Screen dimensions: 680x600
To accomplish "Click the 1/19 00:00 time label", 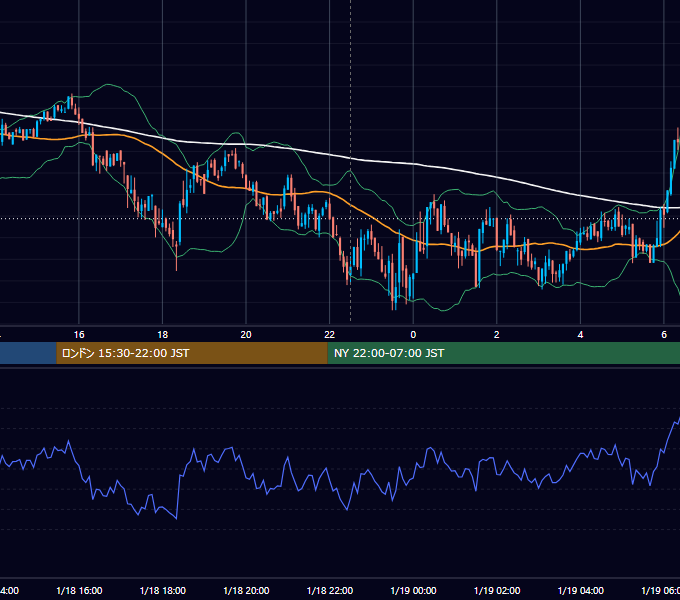I will (x=413, y=590).
